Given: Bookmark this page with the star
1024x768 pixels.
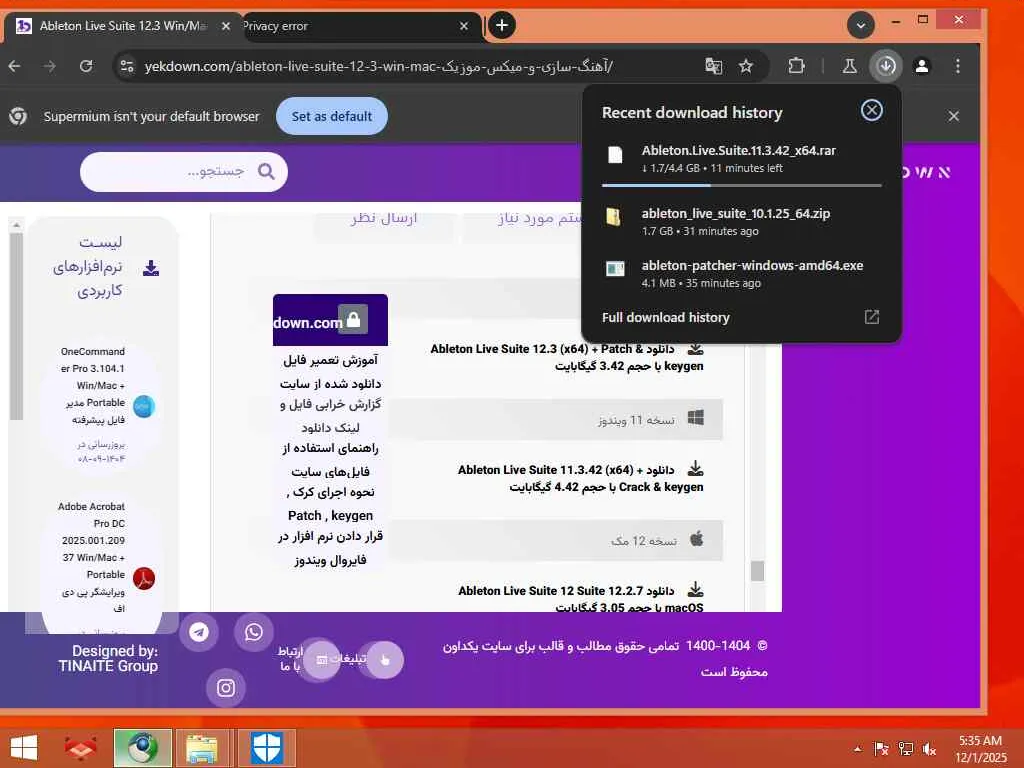Looking at the screenshot, I should (x=746, y=66).
